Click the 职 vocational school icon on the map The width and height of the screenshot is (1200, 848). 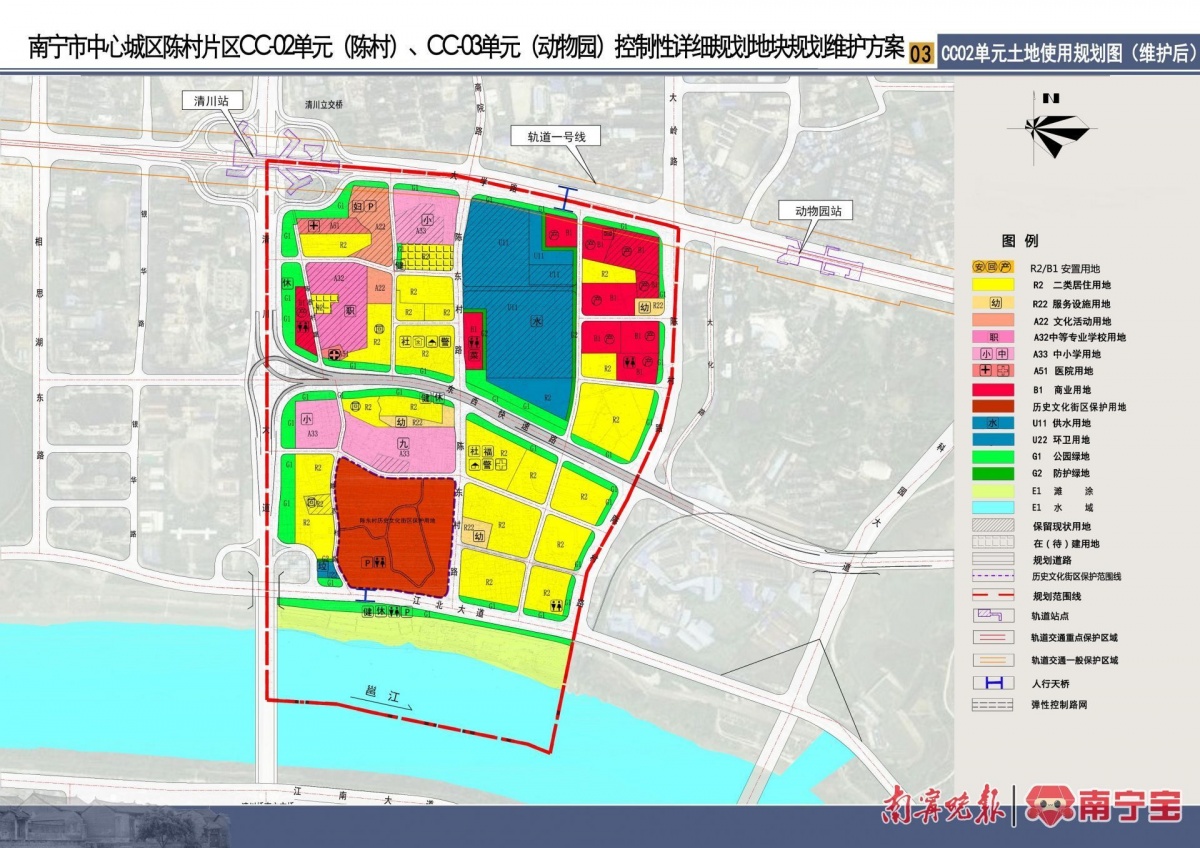tap(350, 311)
